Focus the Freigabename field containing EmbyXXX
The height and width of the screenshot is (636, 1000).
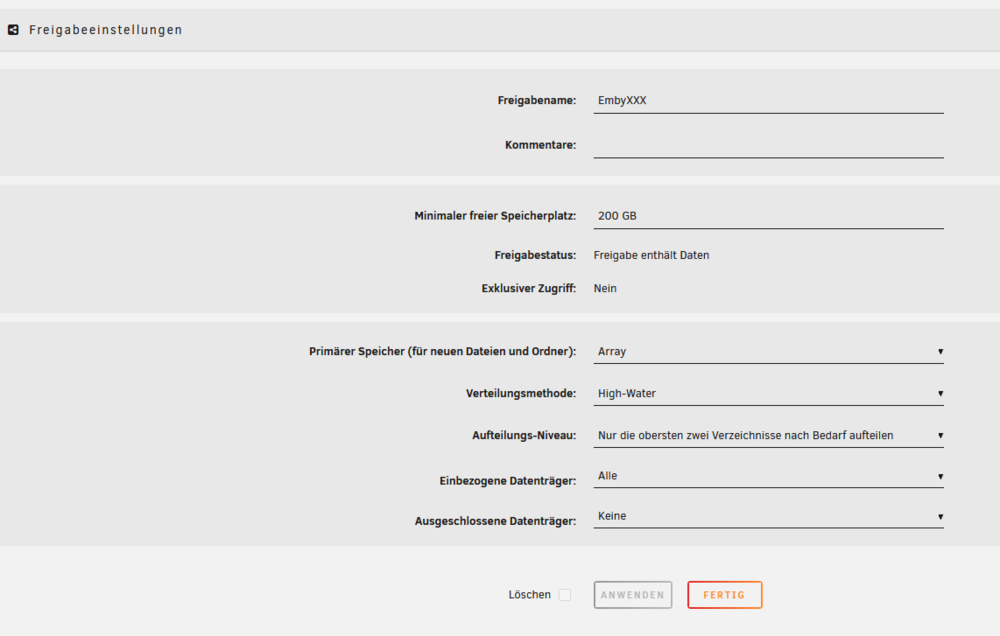coord(768,101)
